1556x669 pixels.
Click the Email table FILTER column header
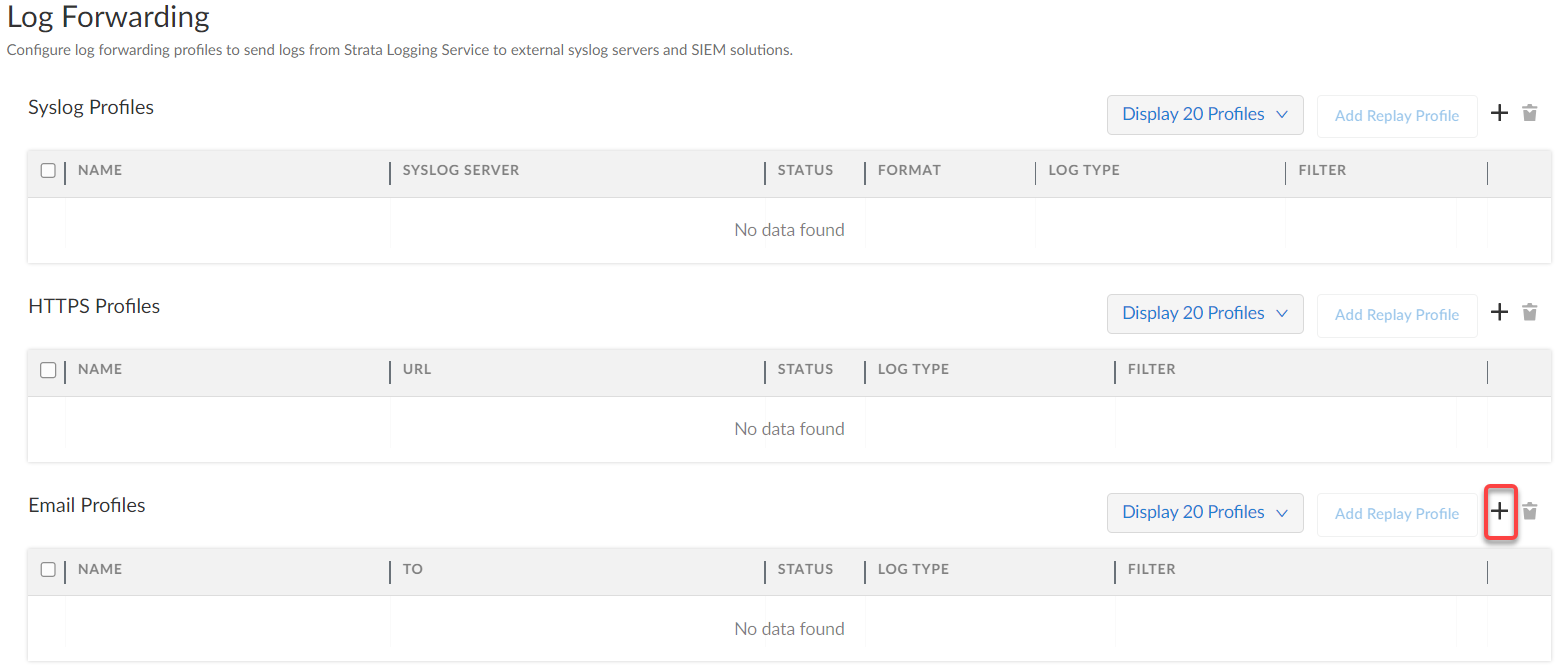(x=1151, y=569)
